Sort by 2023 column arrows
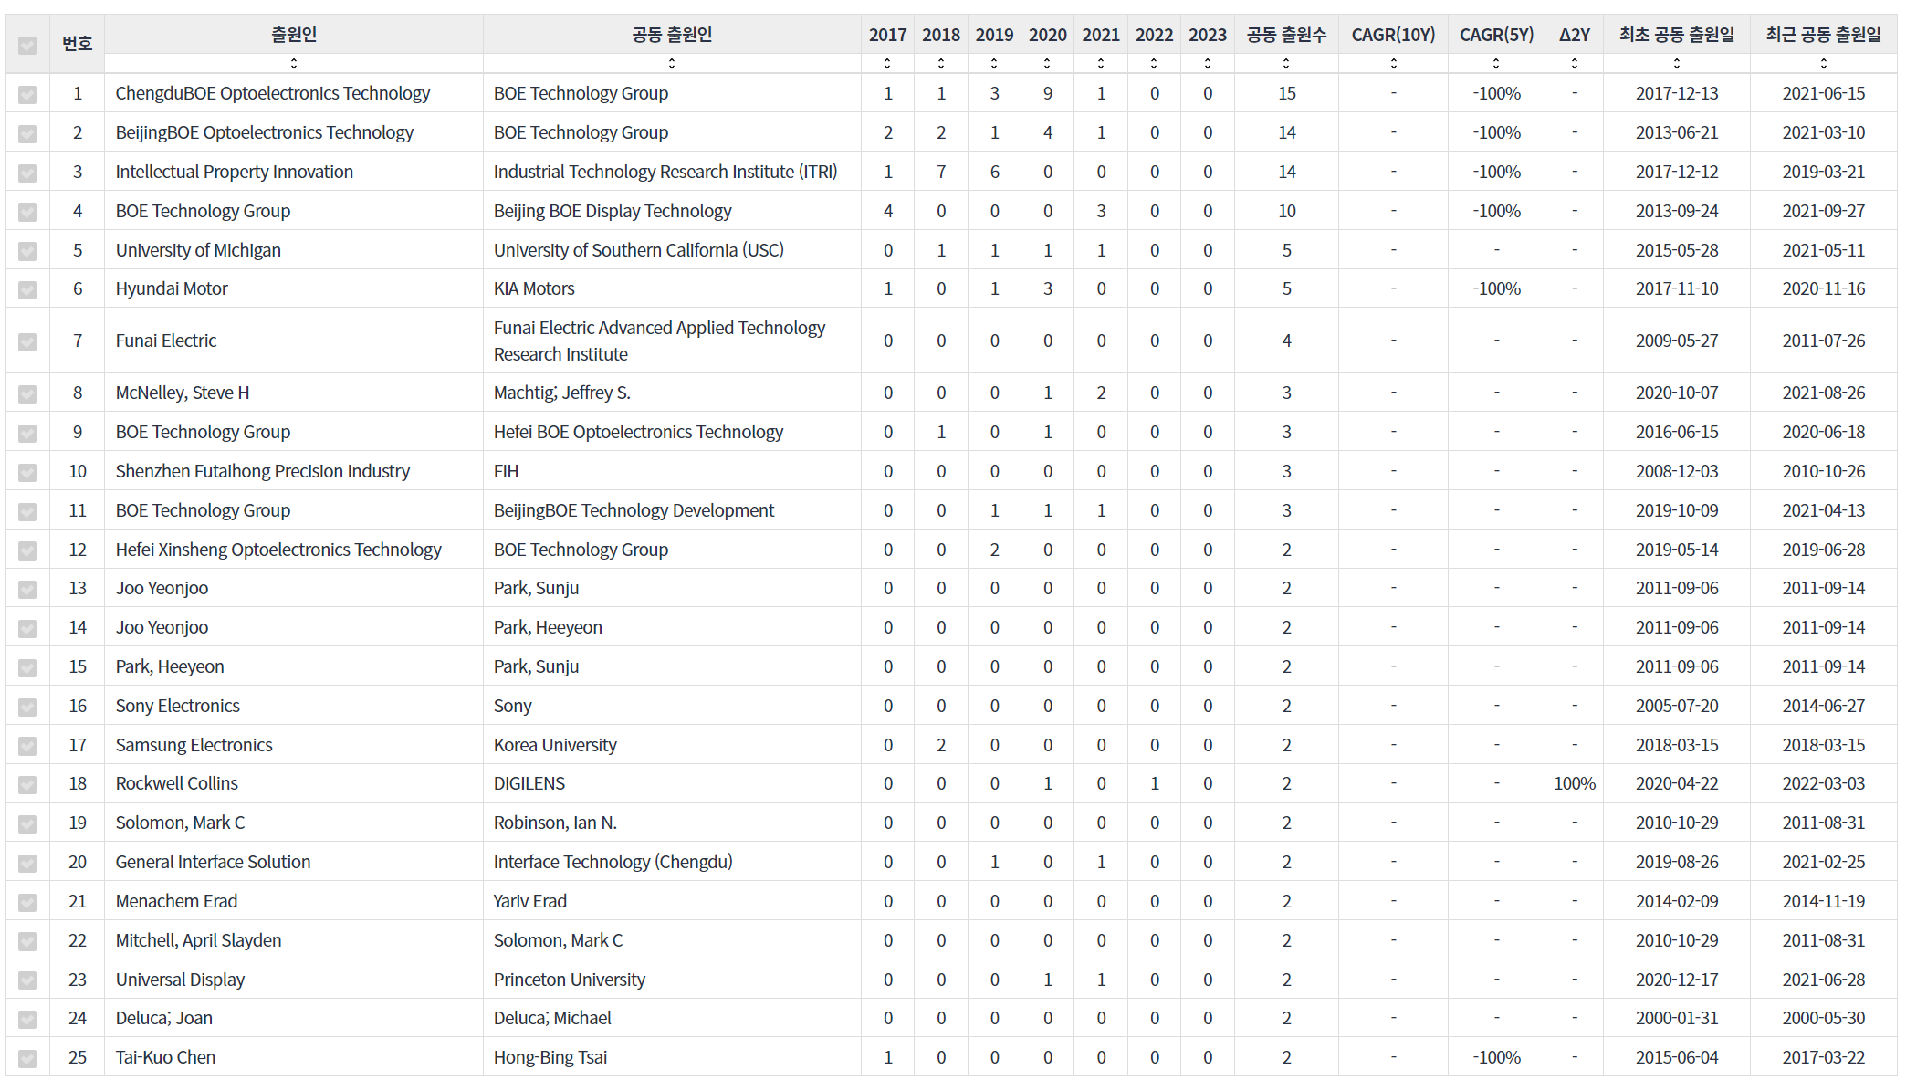 pos(1208,63)
